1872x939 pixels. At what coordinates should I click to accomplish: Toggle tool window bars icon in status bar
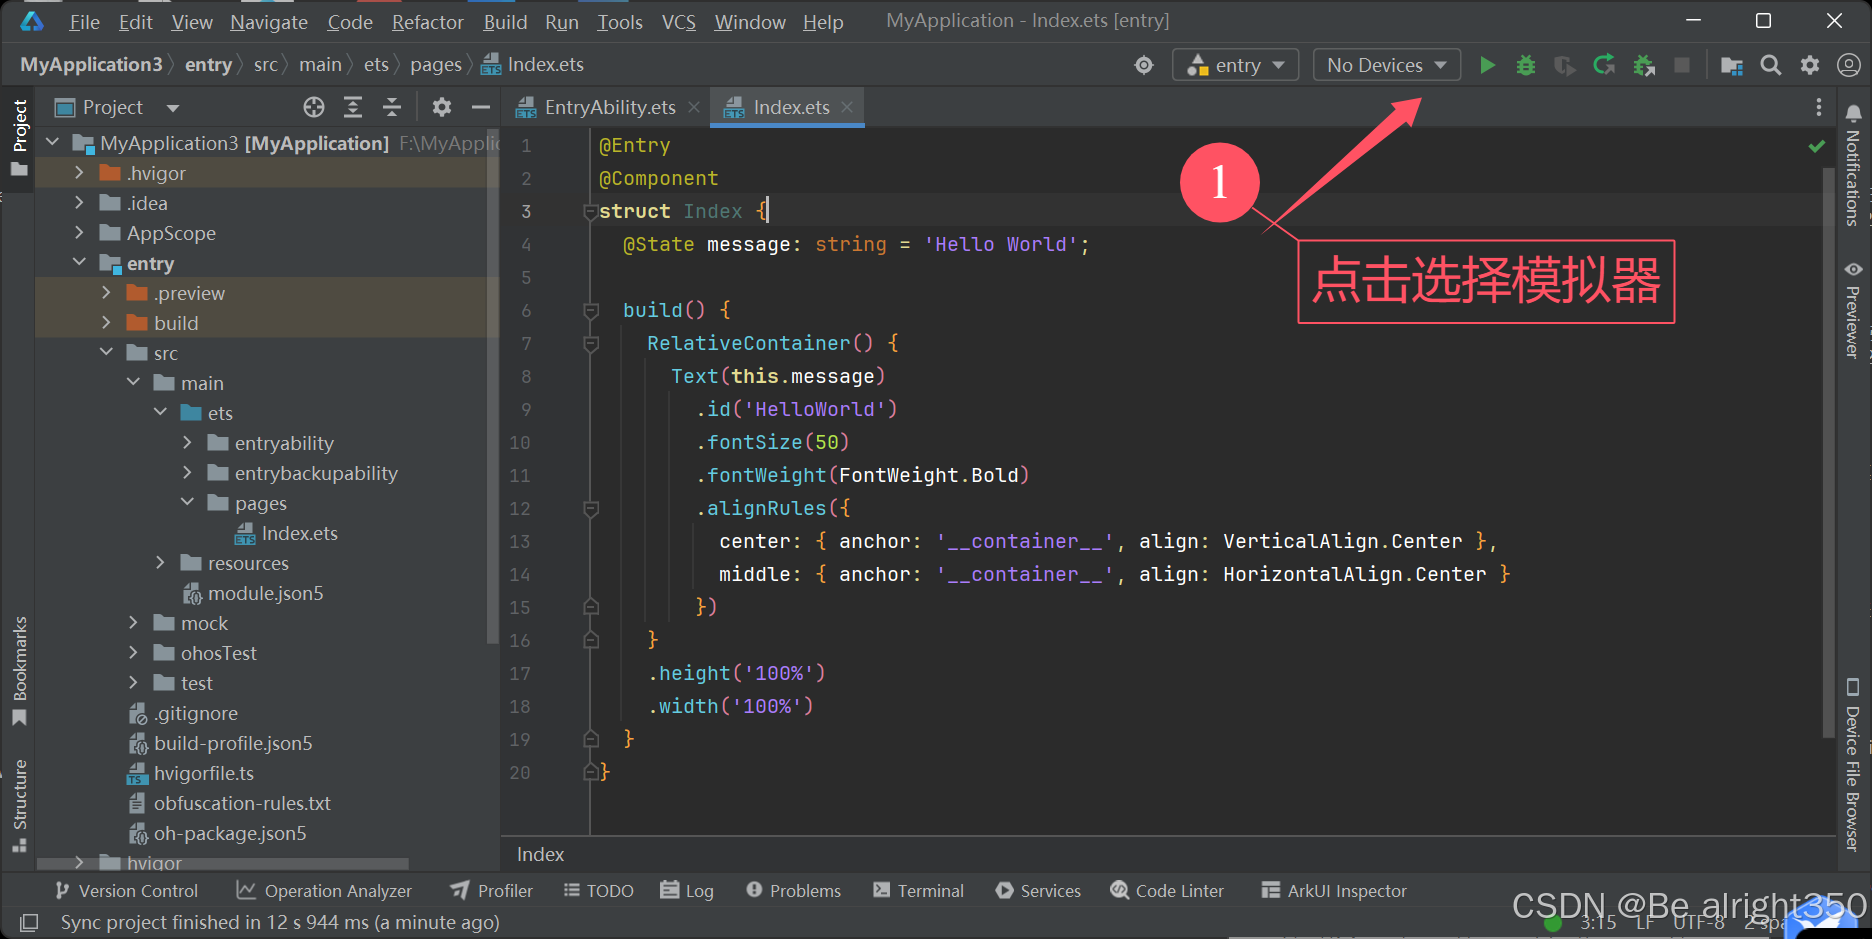(29, 922)
